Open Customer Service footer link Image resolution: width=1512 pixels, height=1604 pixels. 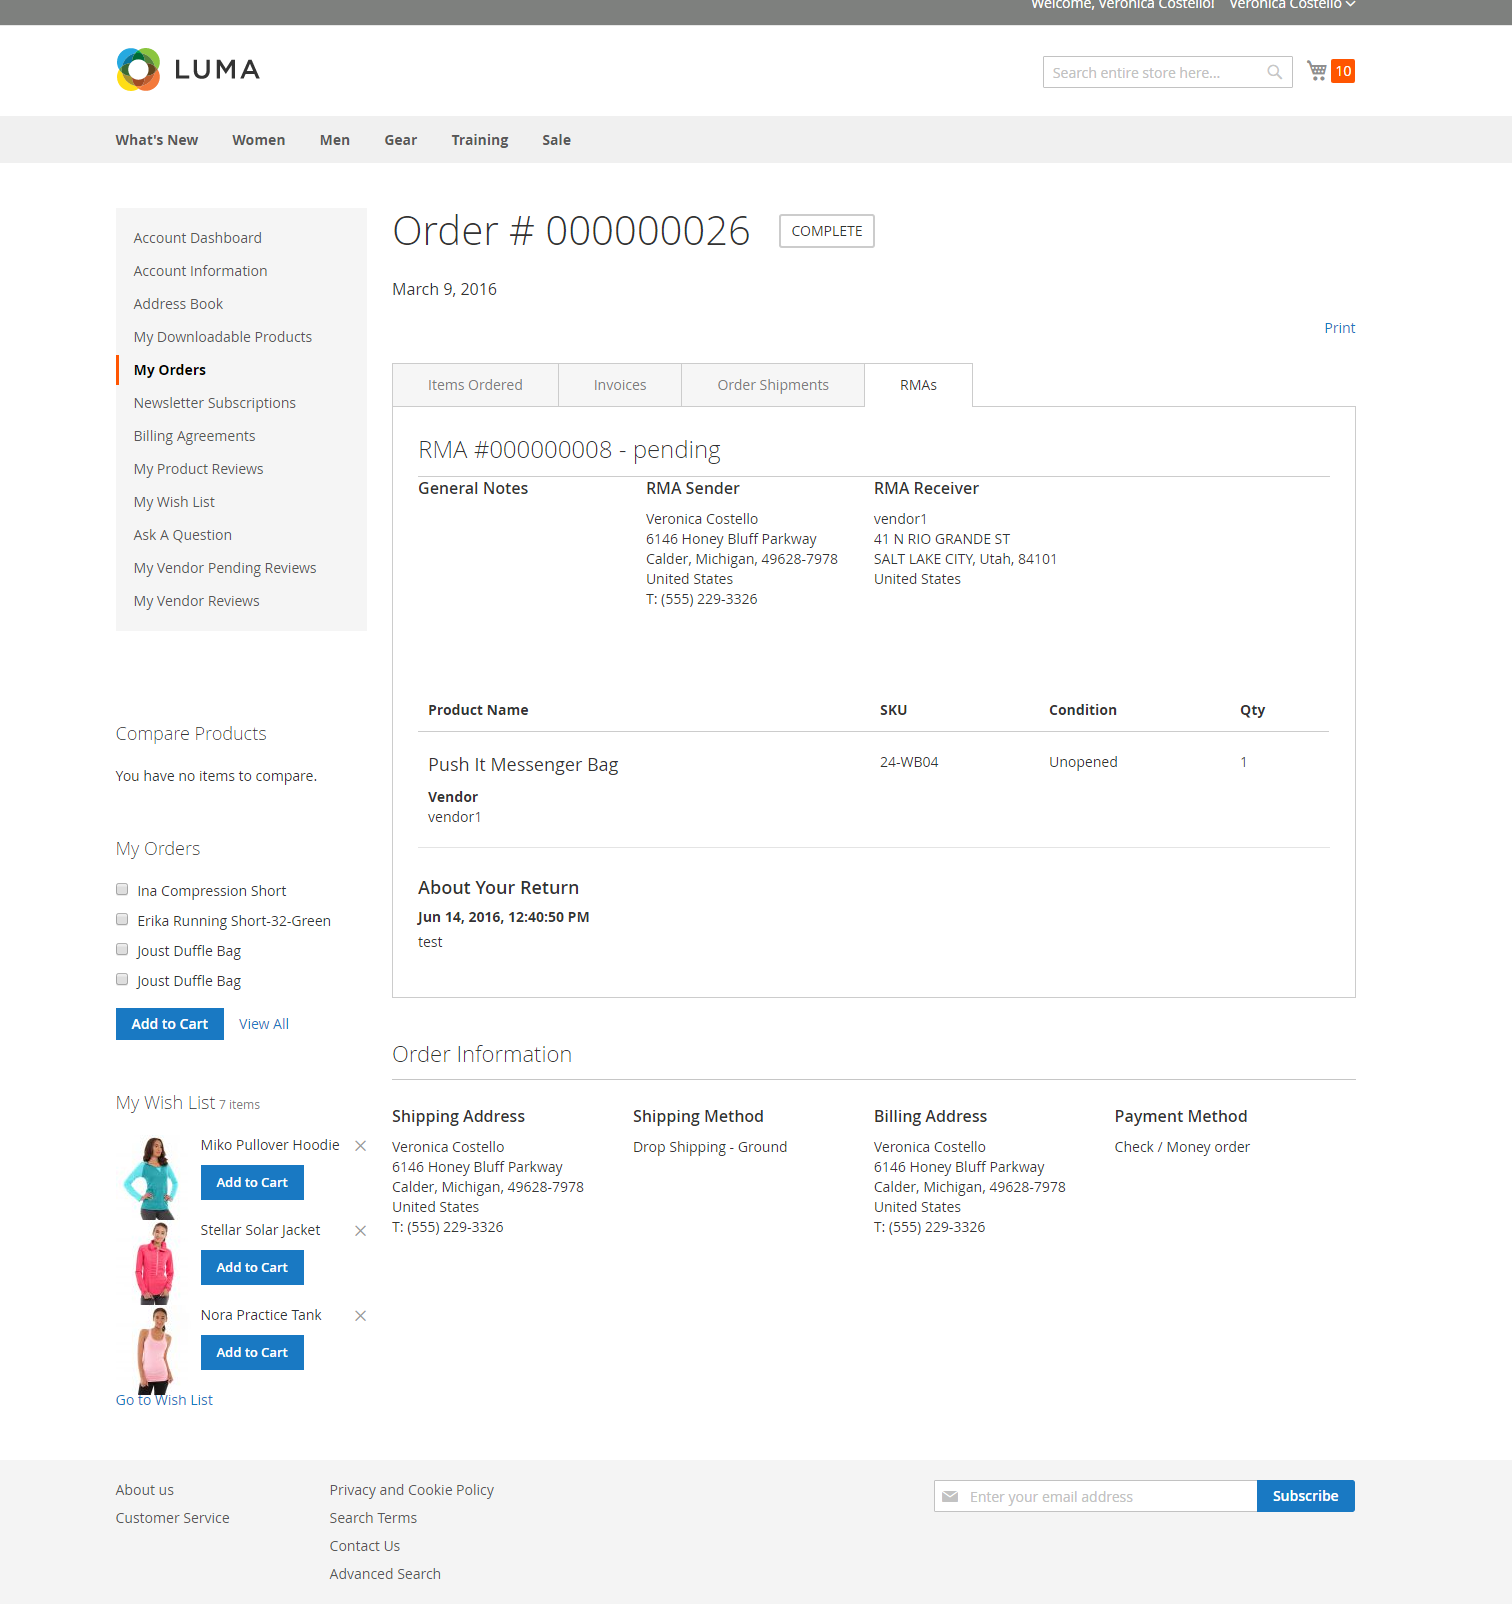(x=173, y=1518)
